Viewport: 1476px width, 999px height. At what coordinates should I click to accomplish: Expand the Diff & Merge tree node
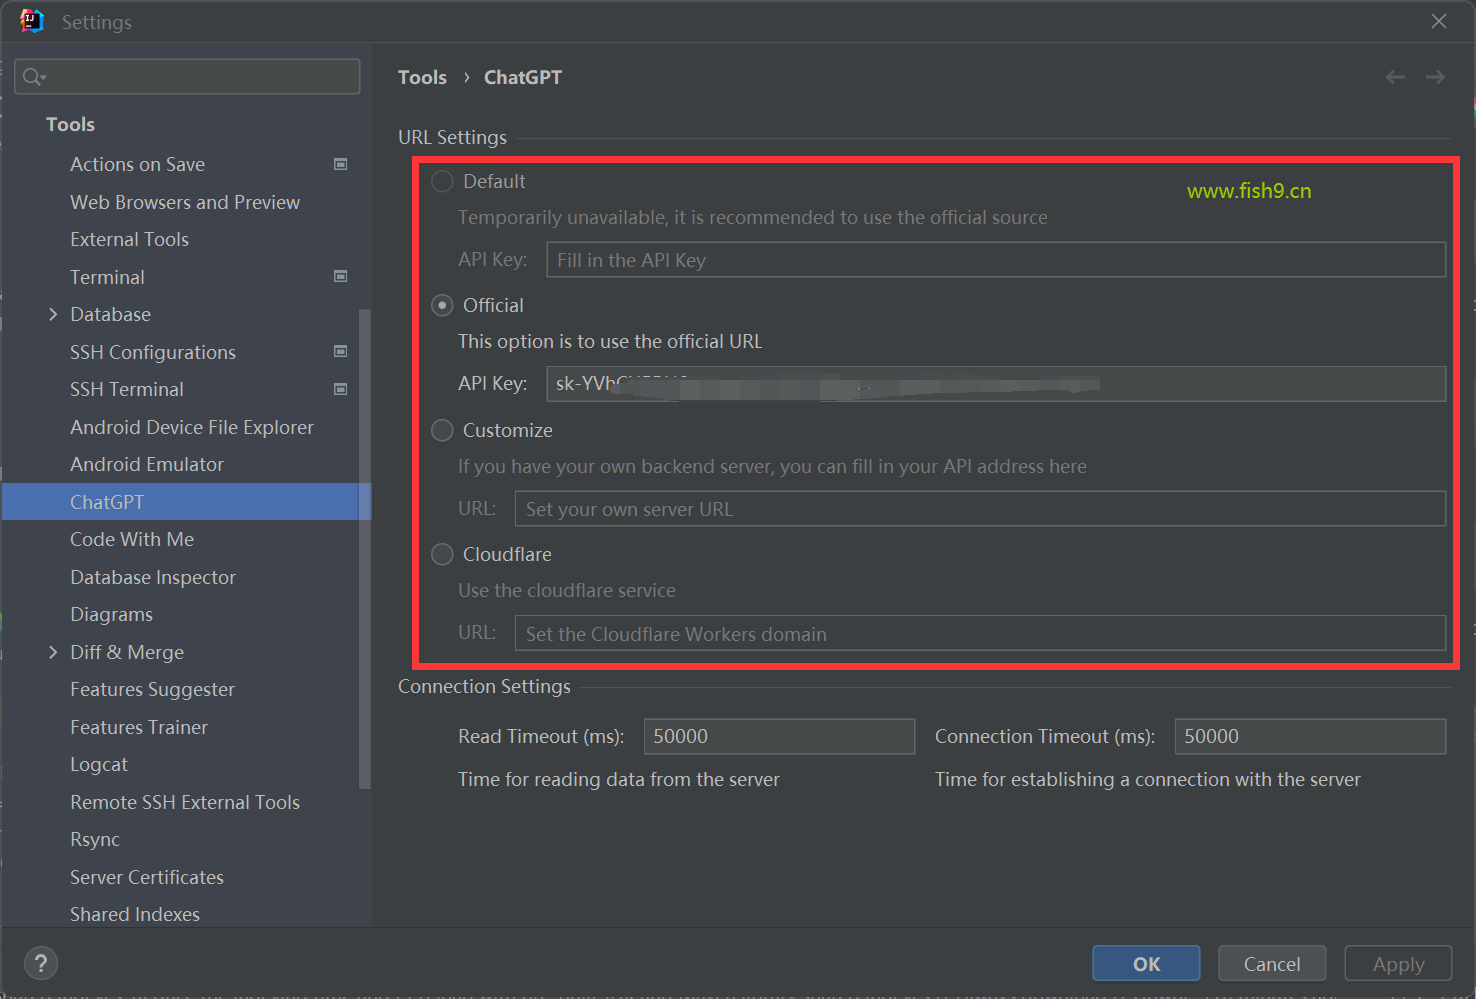[x=53, y=652]
